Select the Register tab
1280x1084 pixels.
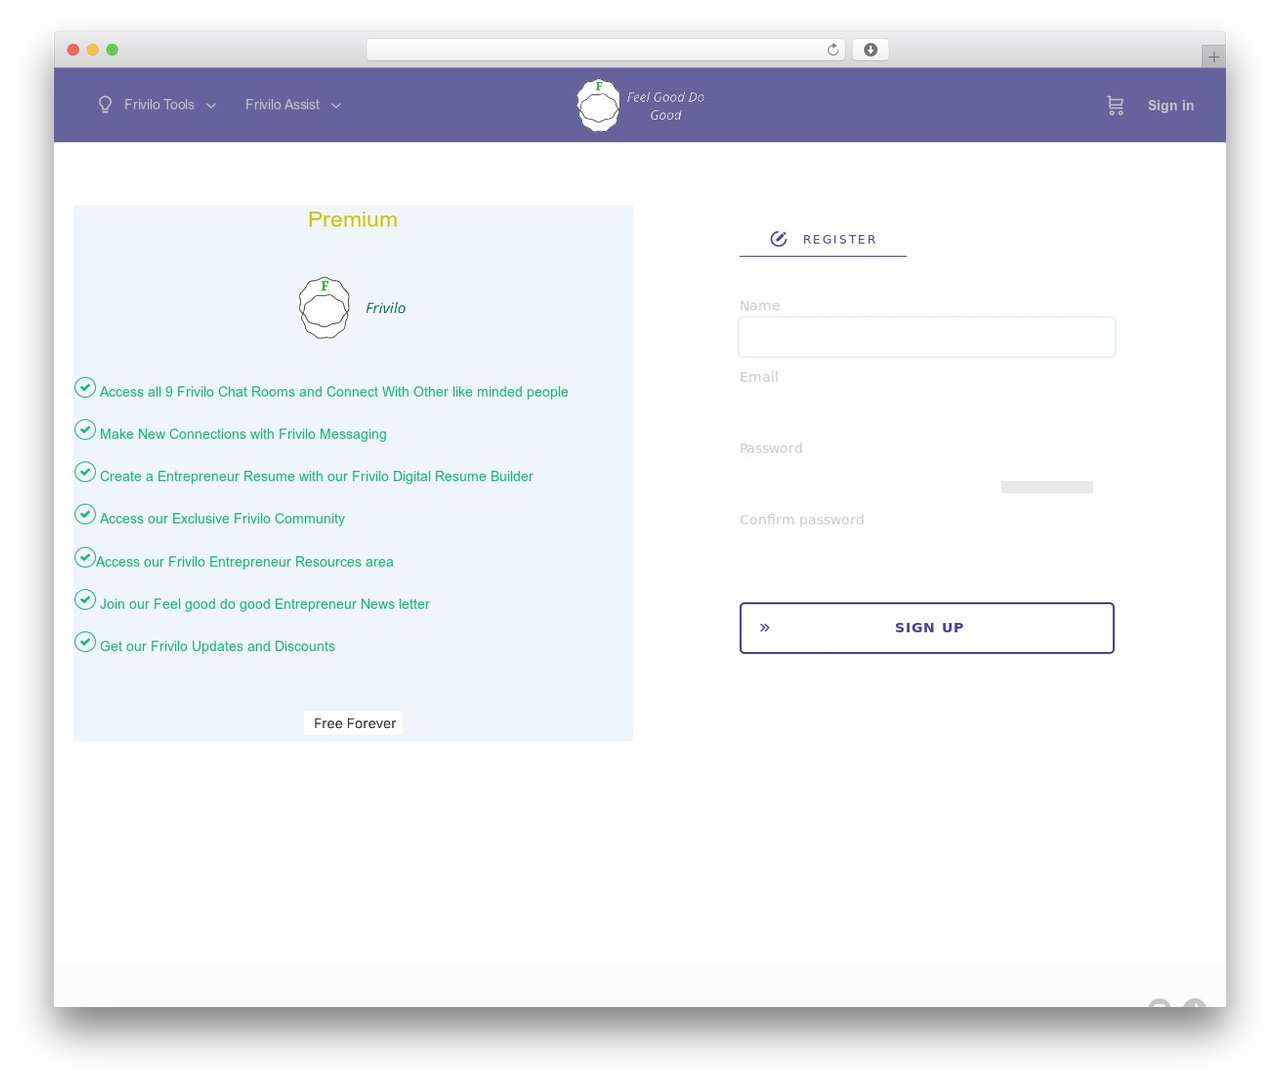pyautogui.click(x=823, y=239)
